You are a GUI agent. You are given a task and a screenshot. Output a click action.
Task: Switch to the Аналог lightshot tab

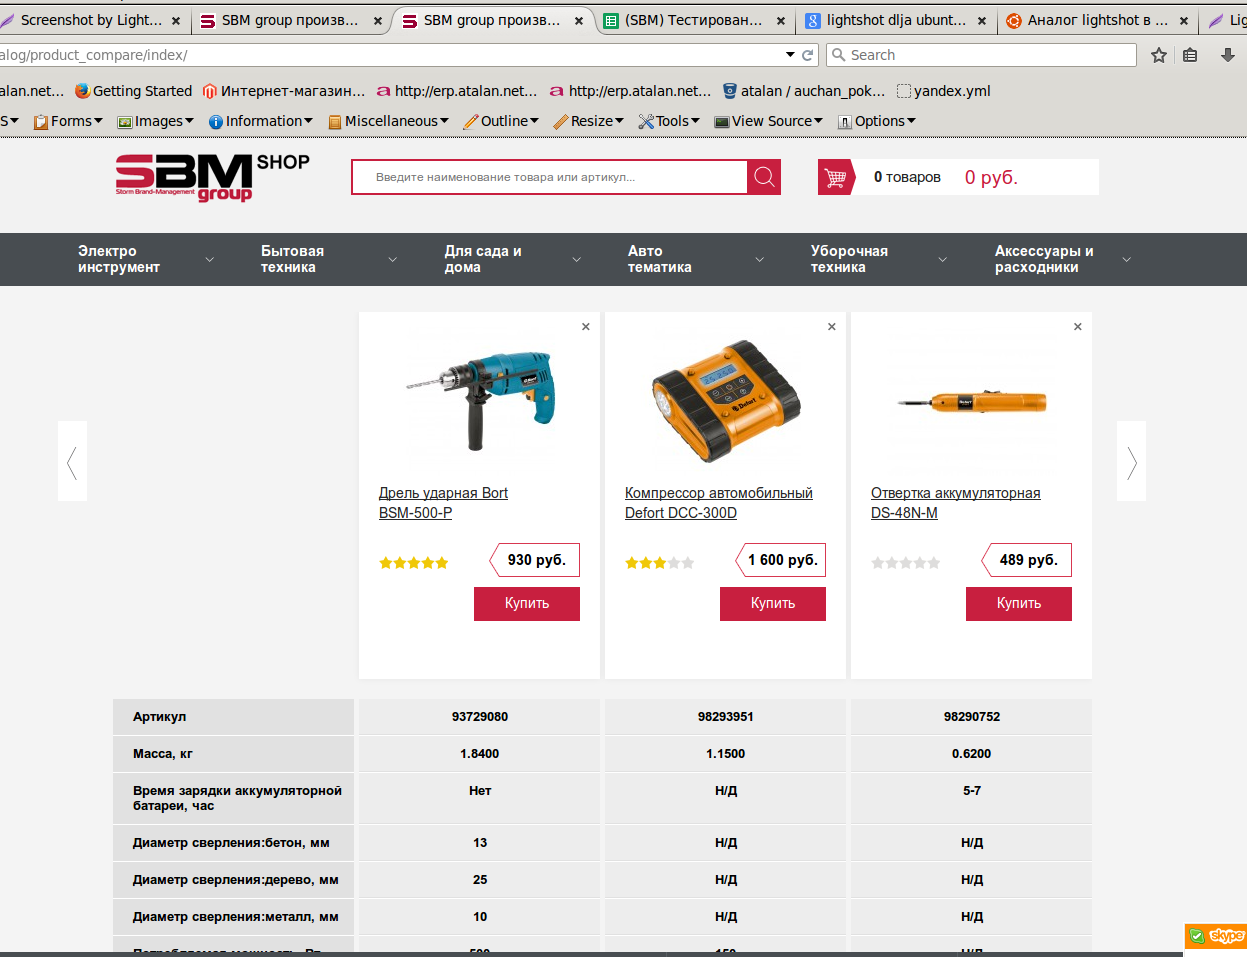1097,20
